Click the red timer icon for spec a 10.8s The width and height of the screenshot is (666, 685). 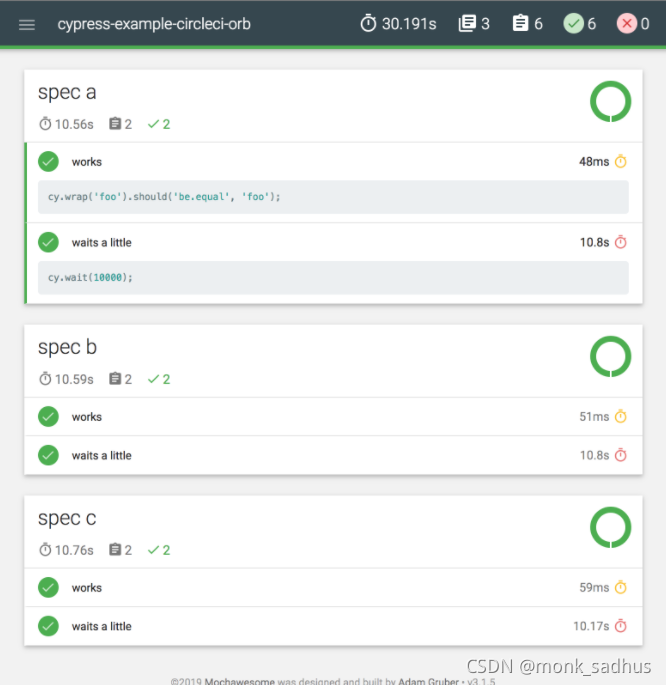pyautogui.click(x=621, y=242)
